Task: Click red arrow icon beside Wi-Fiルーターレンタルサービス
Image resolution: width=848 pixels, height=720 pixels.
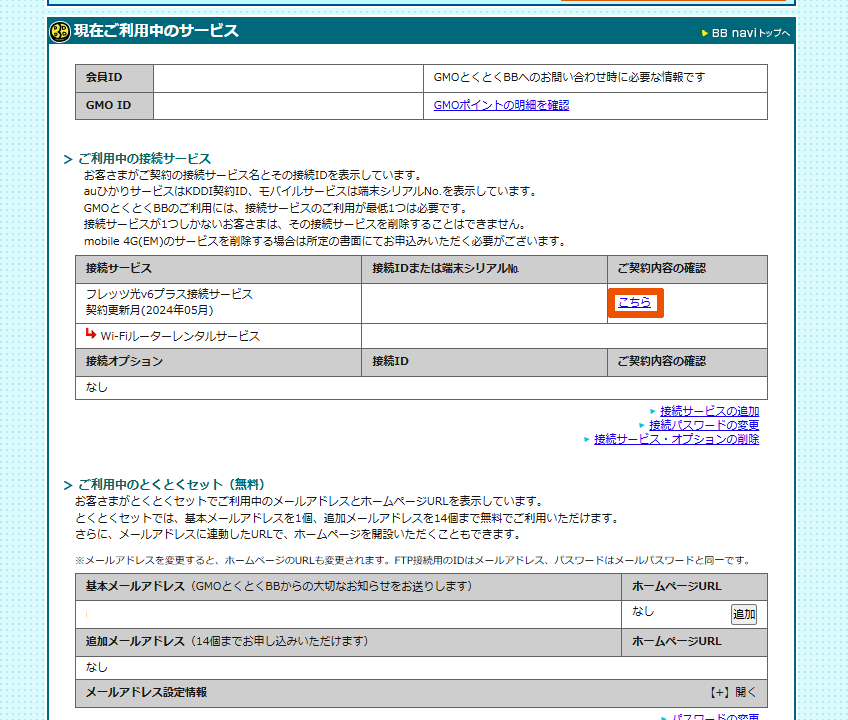Action: click(91, 335)
